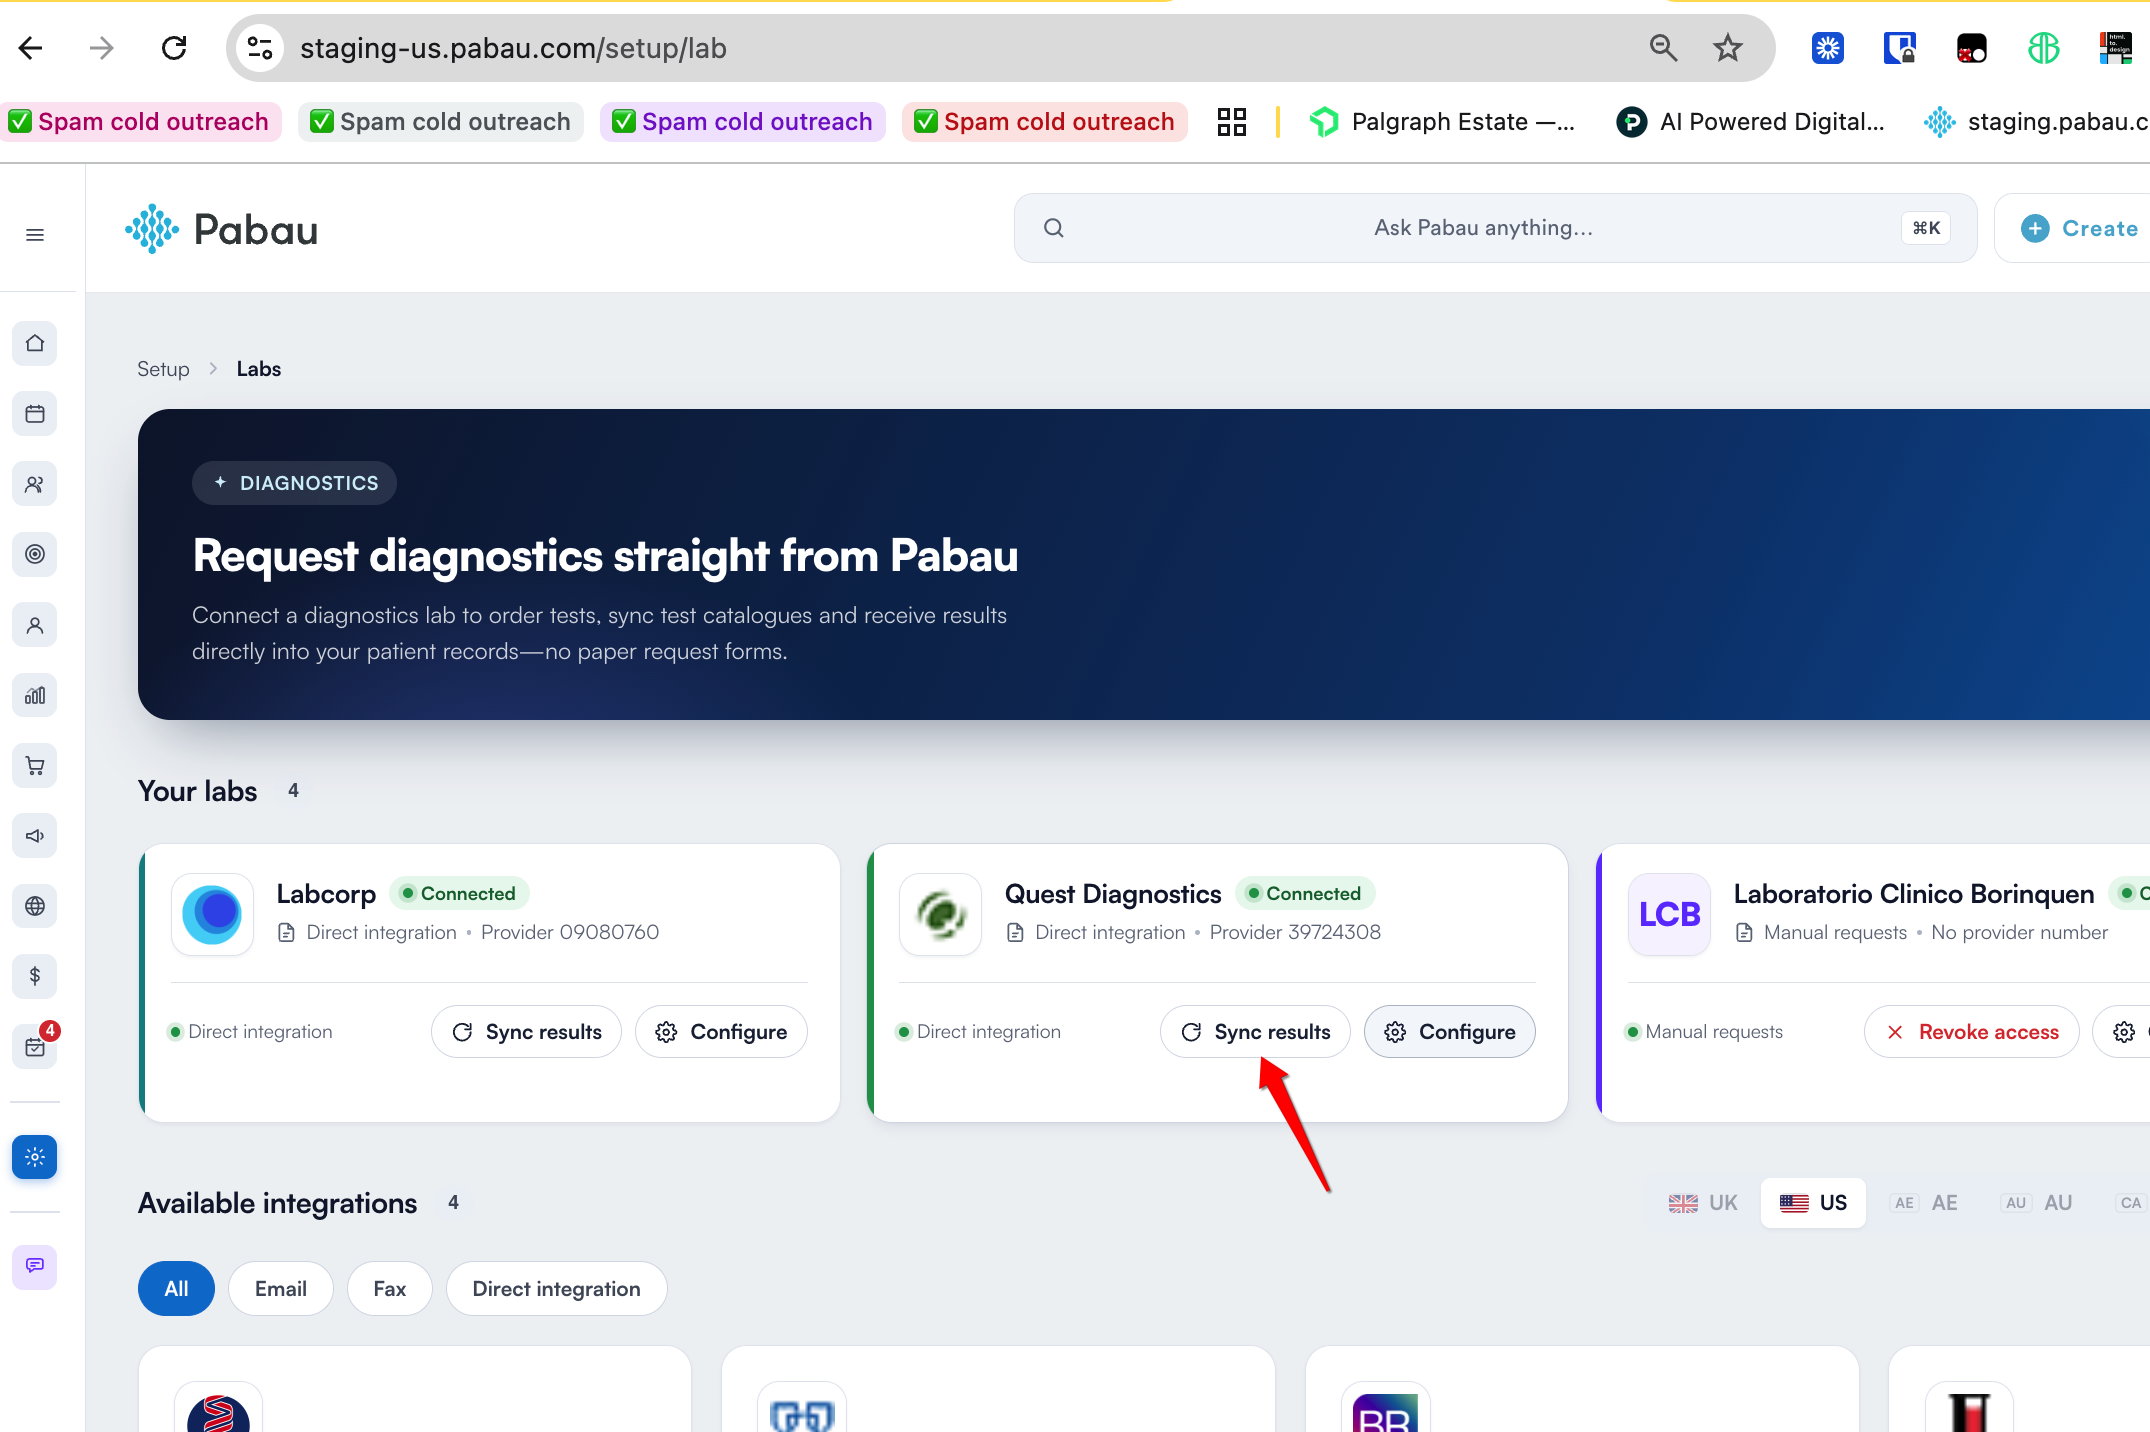Viewport: 2150px width, 1432px height.
Task: Open the dollar sign Finance sidebar icon
Action: [35, 976]
